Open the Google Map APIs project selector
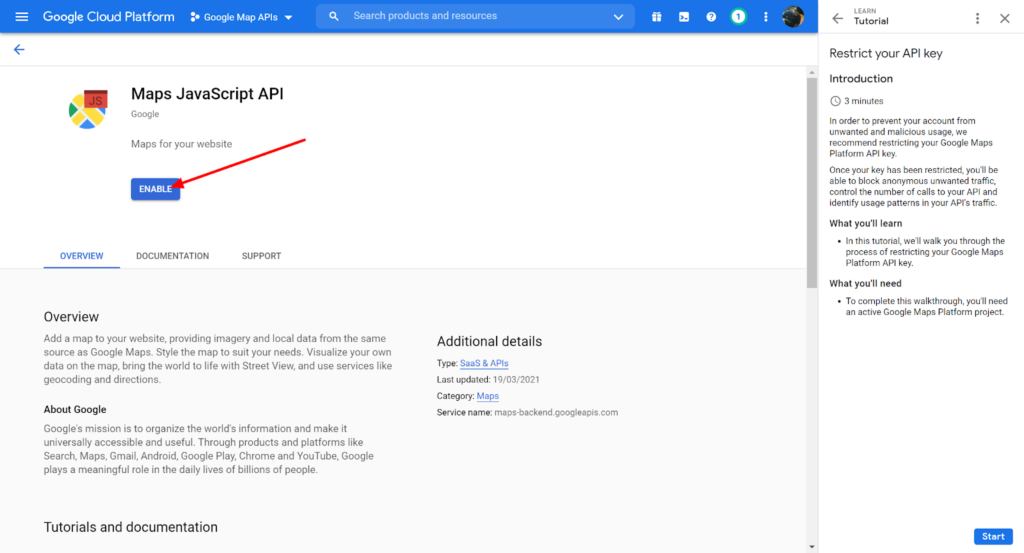This screenshot has width=1024, height=553. [x=241, y=17]
